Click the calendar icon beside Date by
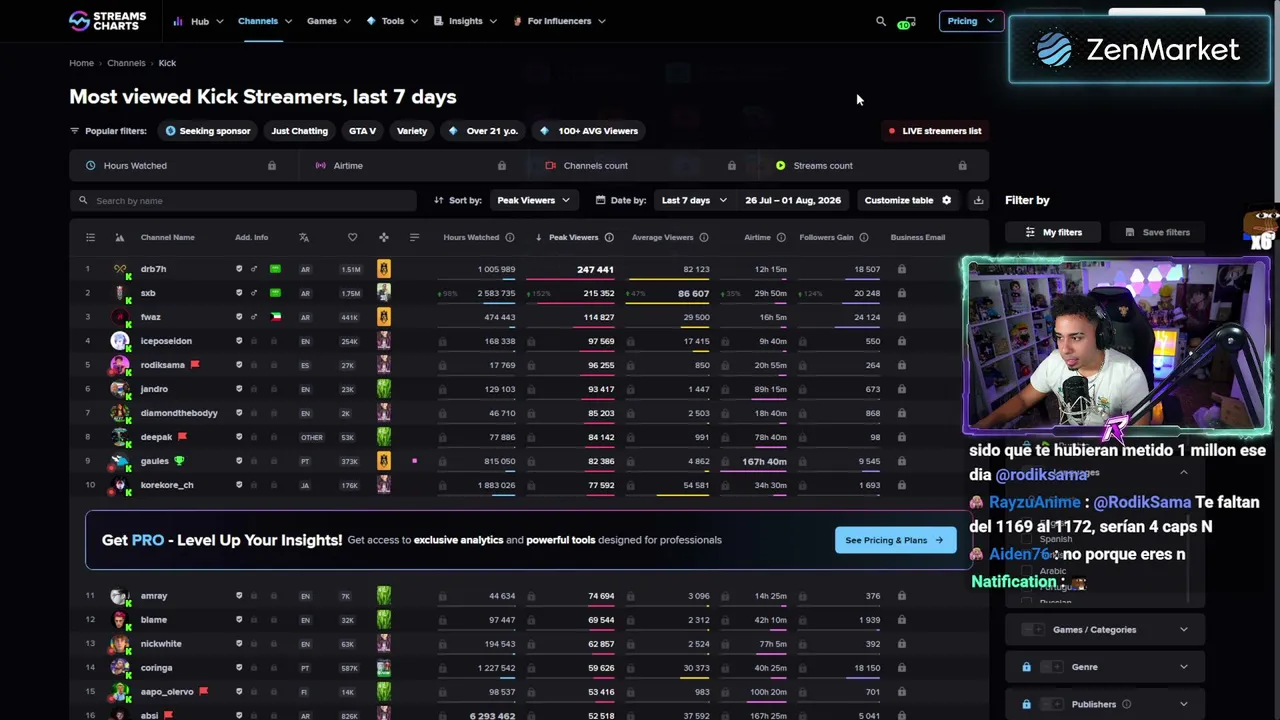 [x=600, y=200]
